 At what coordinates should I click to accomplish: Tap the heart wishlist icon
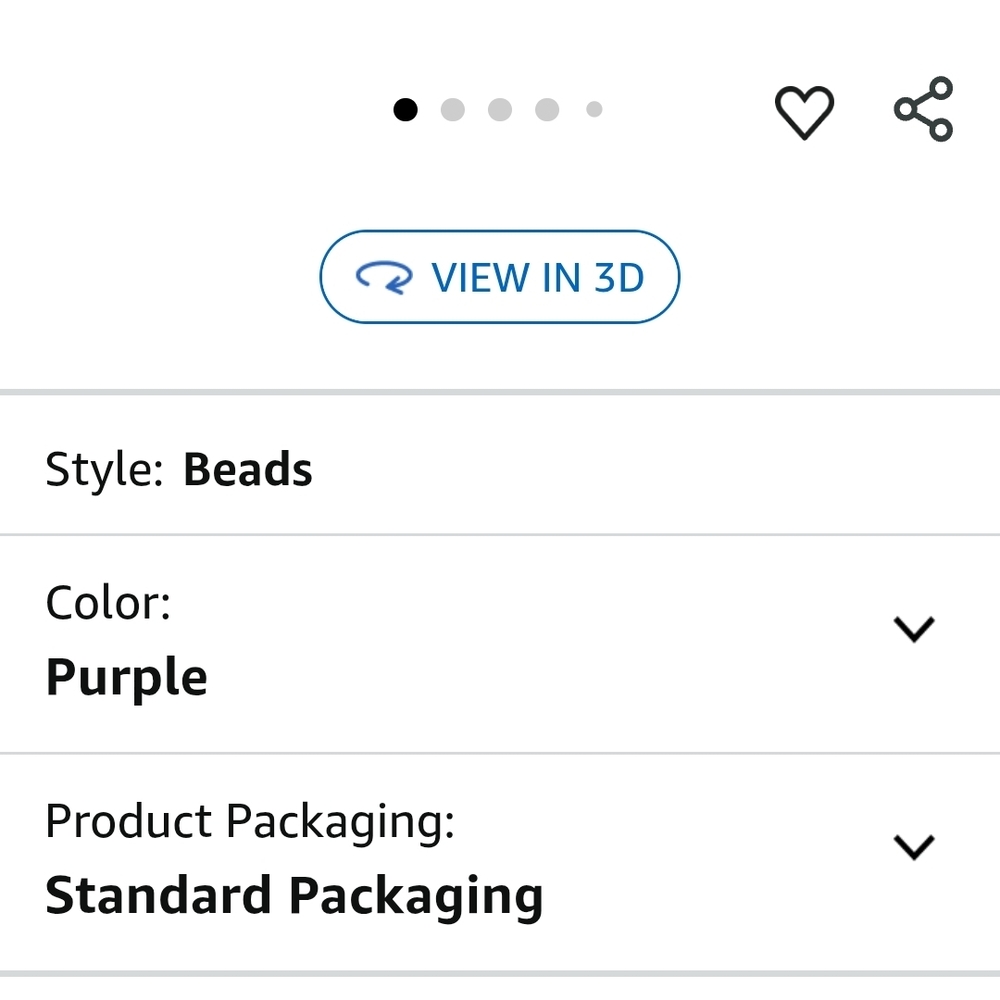tap(804, 112)
